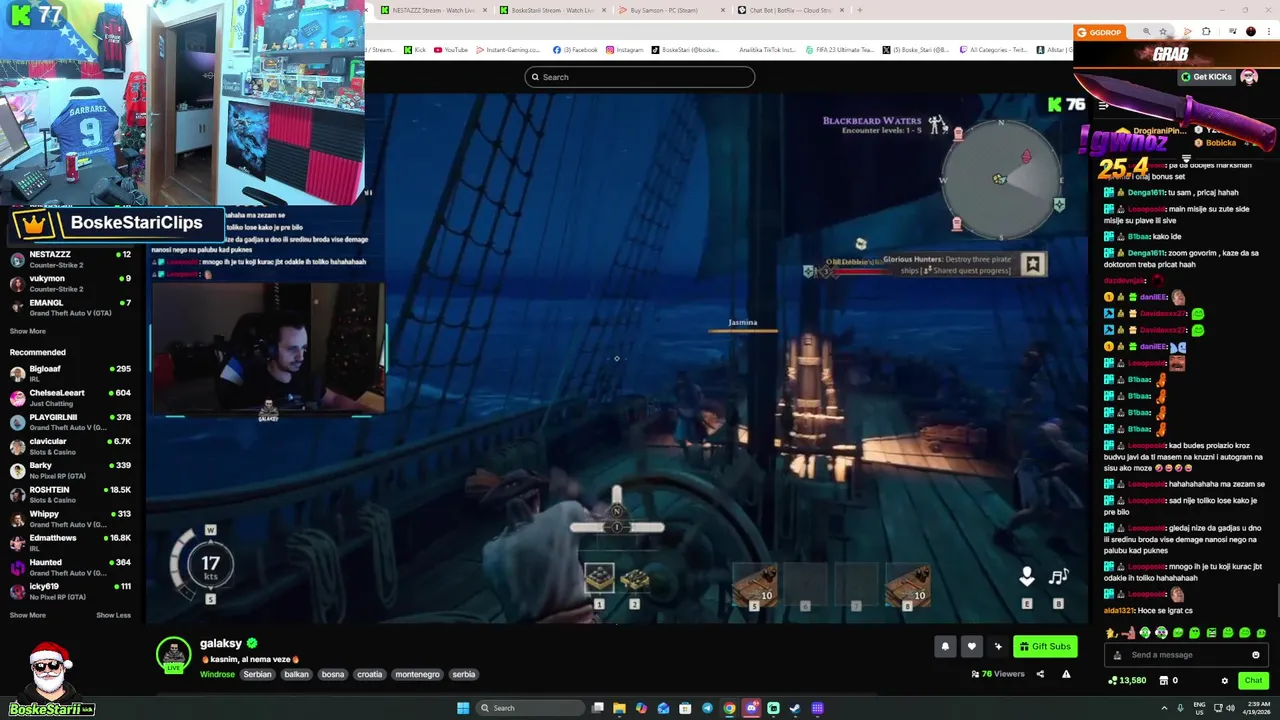Viewport: 1280px width, 720px height.
Task: Open Google Chrome from the taskbar
Action: pyautogui.click(x=729, y=708)
